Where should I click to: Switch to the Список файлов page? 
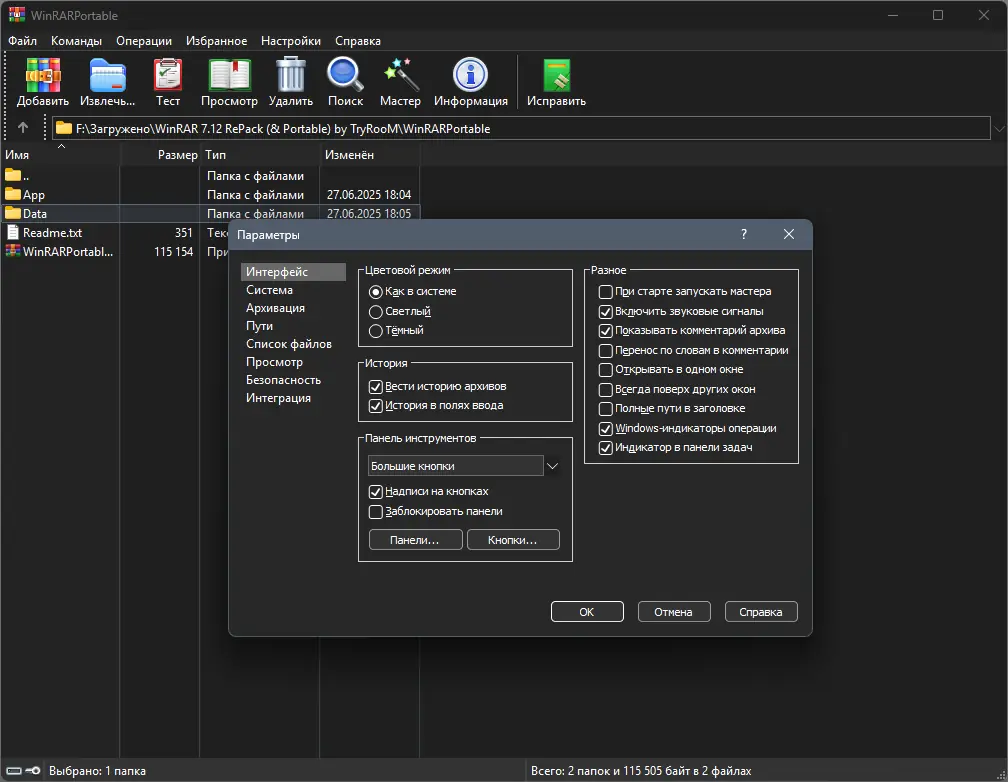coord(293,344)
